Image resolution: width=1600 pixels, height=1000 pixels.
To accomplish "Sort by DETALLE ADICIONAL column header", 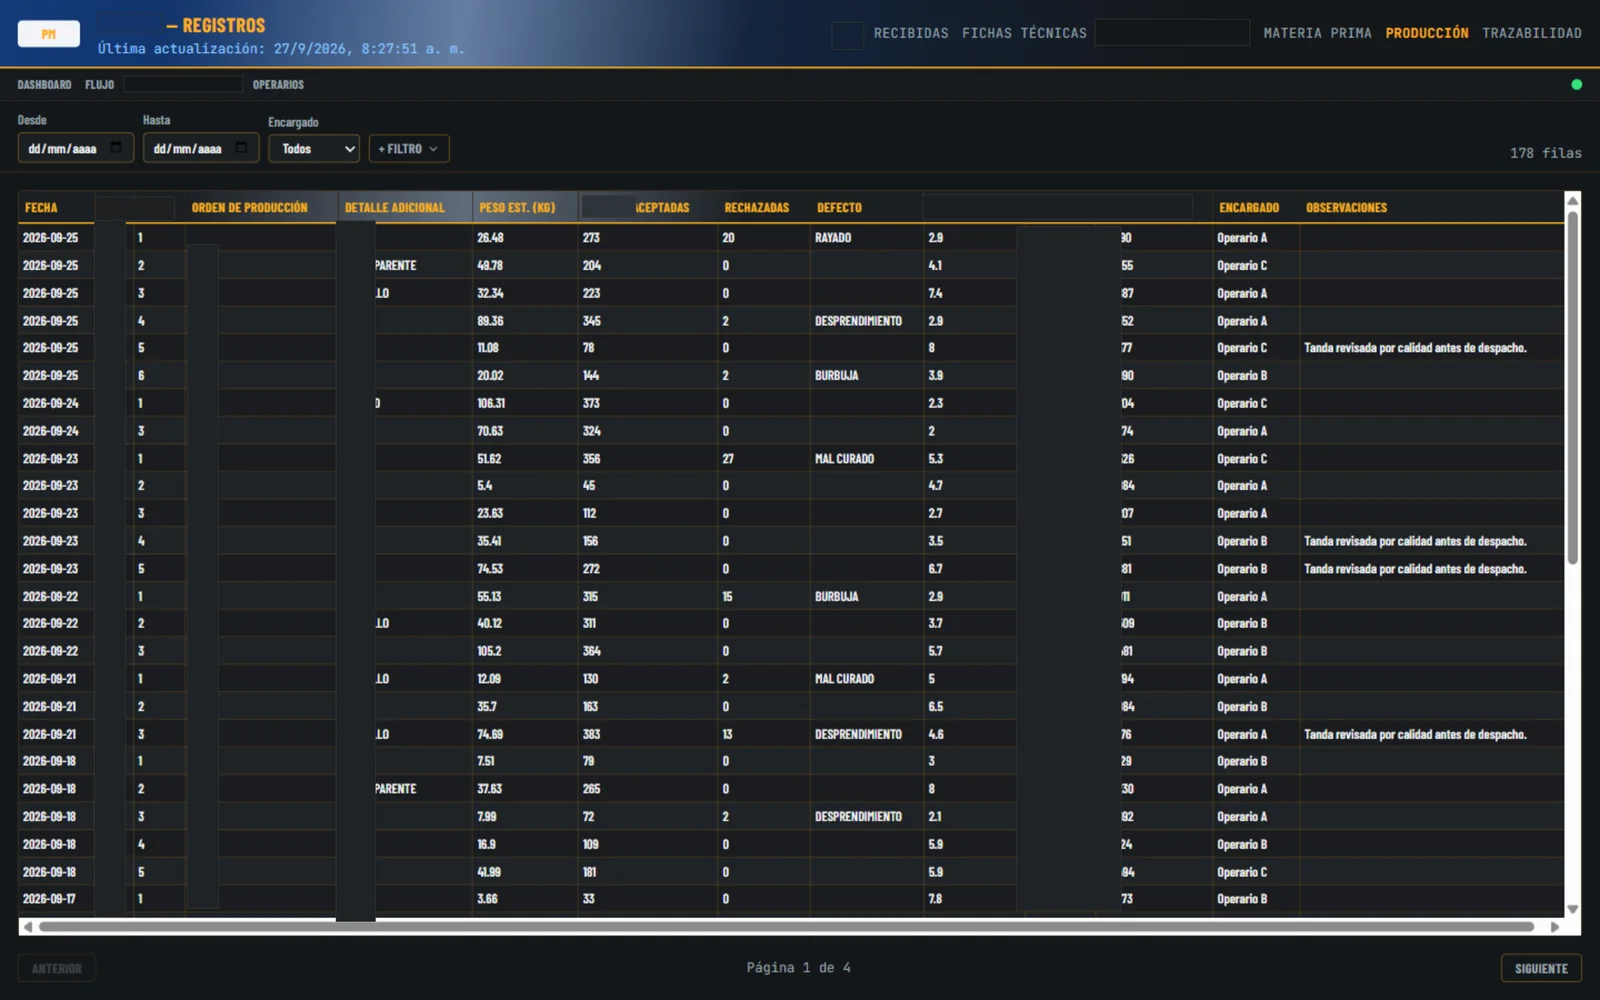I will [x=395, y=208].
